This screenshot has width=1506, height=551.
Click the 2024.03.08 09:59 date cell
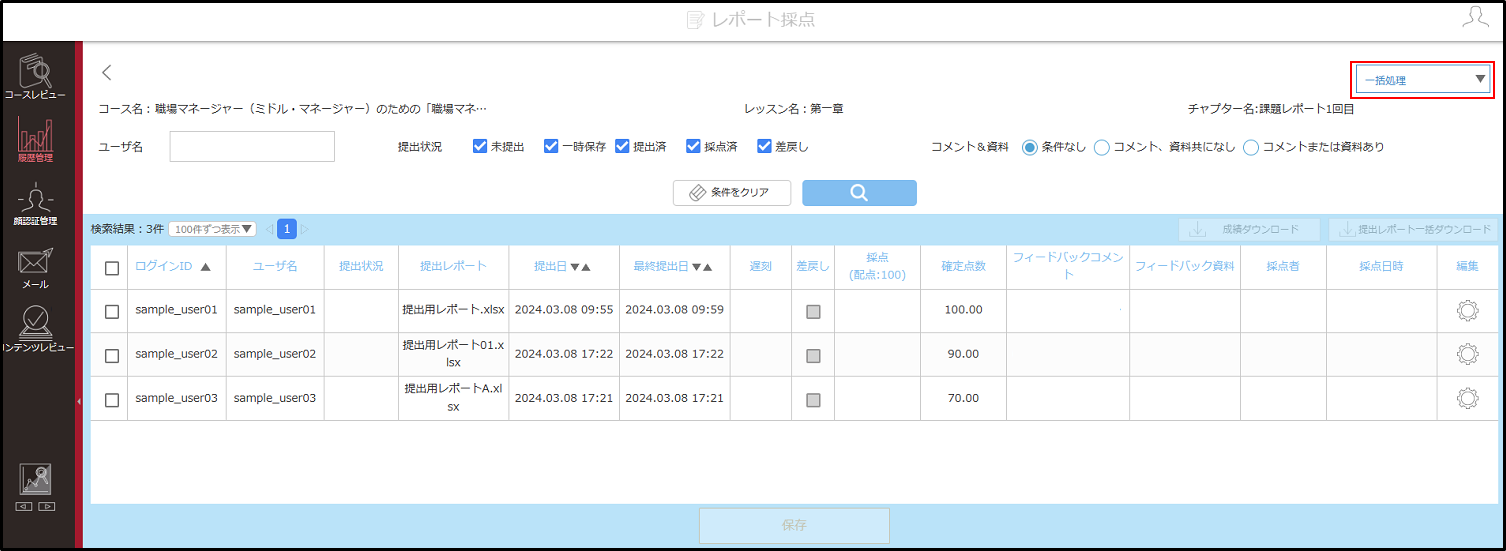coord(674,310)
